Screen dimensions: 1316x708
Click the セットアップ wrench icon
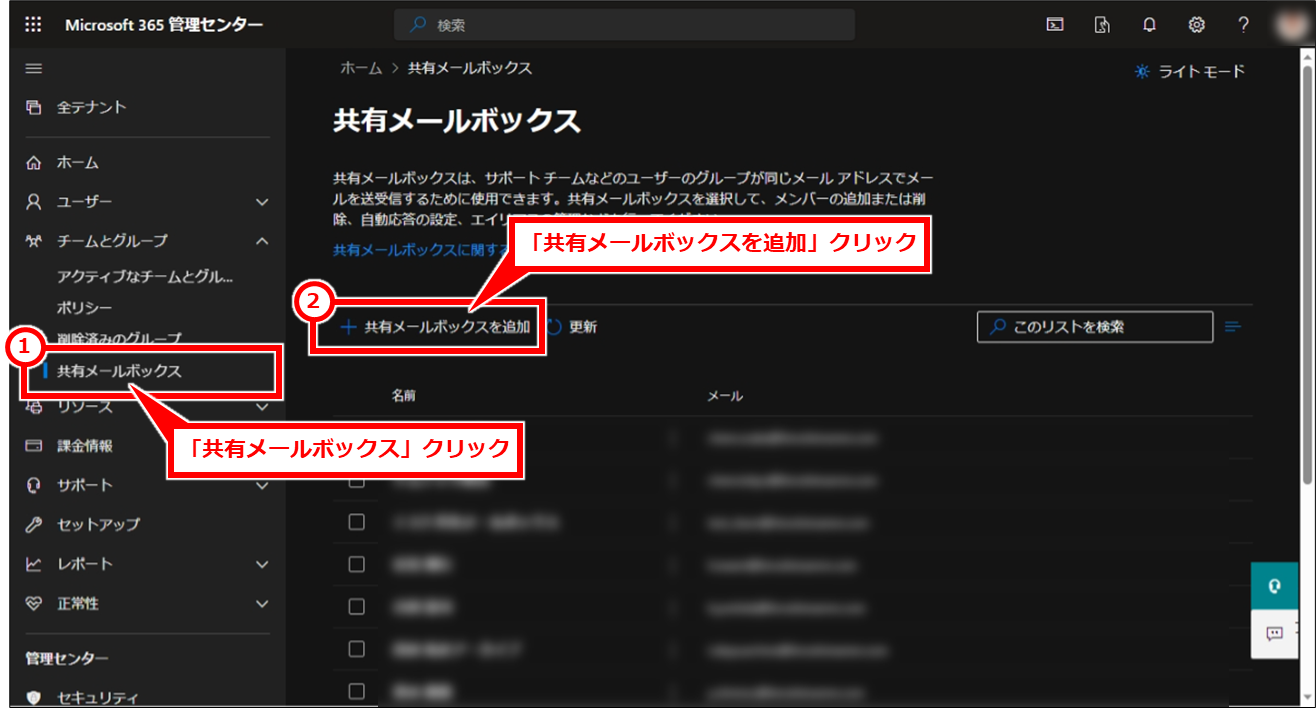[x=34, y=524]
